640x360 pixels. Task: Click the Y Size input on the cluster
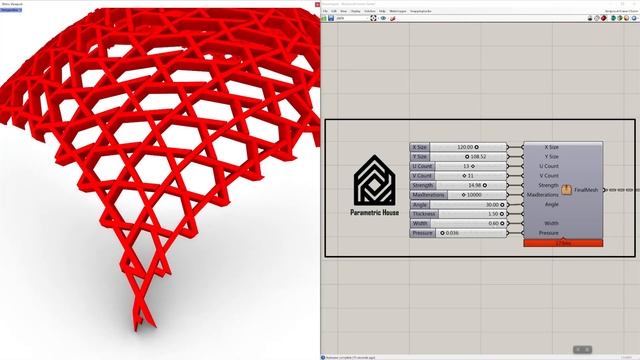[x=551, y=157]
